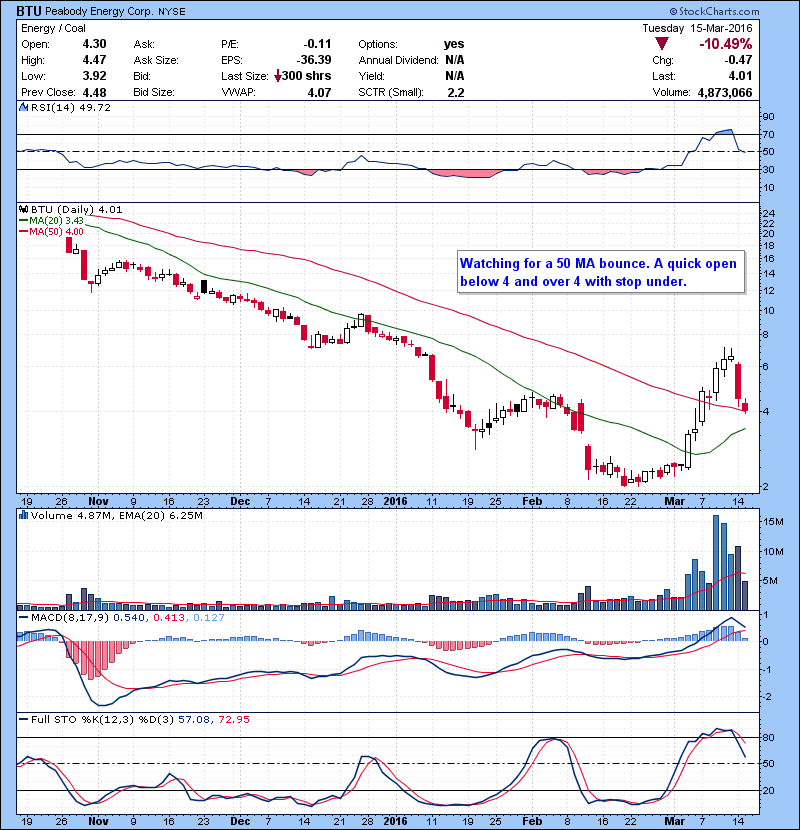Click the RSI(14) 49.72 label
The height and width of the screenshot is (830, 800).
tap(71, 107)
